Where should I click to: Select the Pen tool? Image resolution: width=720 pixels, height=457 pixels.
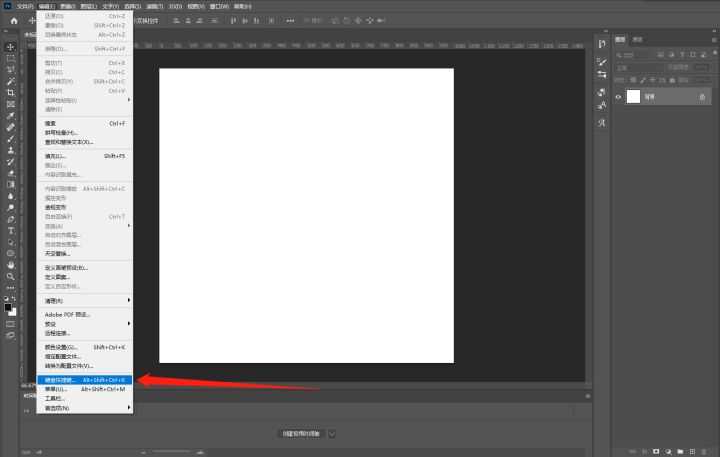point(11,219)
